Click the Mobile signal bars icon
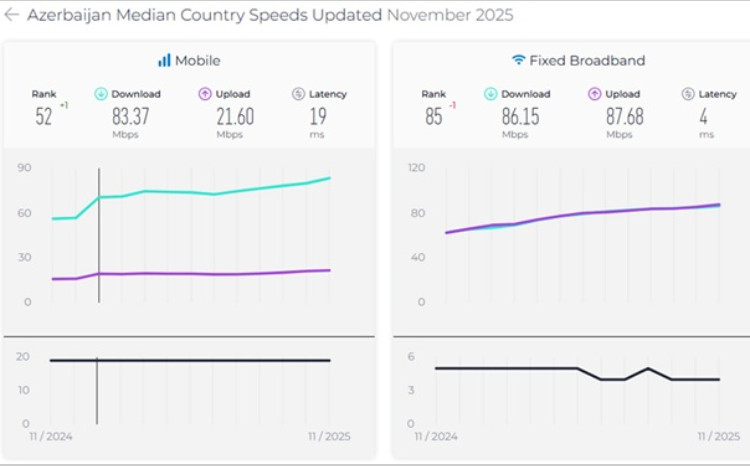The image size is (750, 466). 164,60
